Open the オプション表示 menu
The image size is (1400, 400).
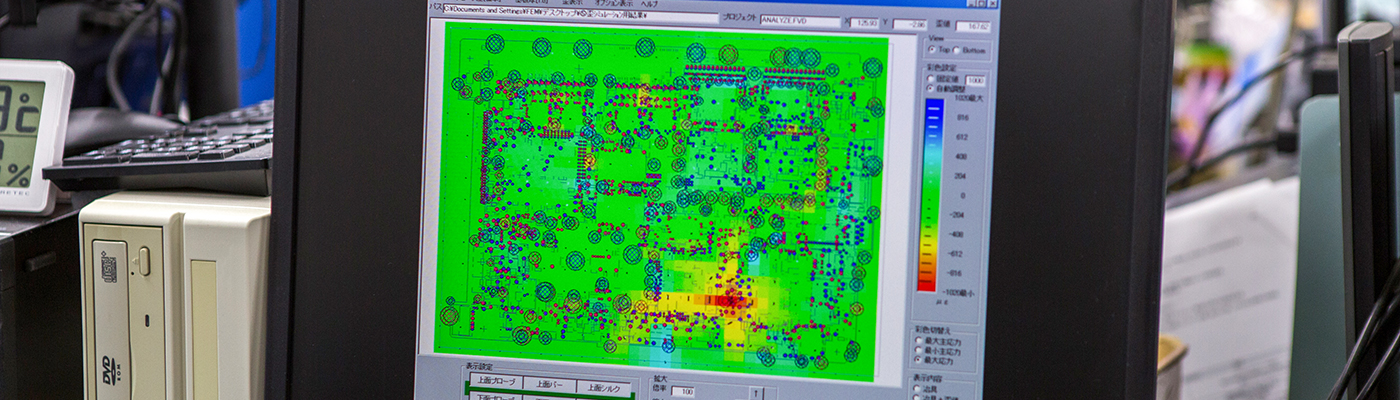point(614,3)
